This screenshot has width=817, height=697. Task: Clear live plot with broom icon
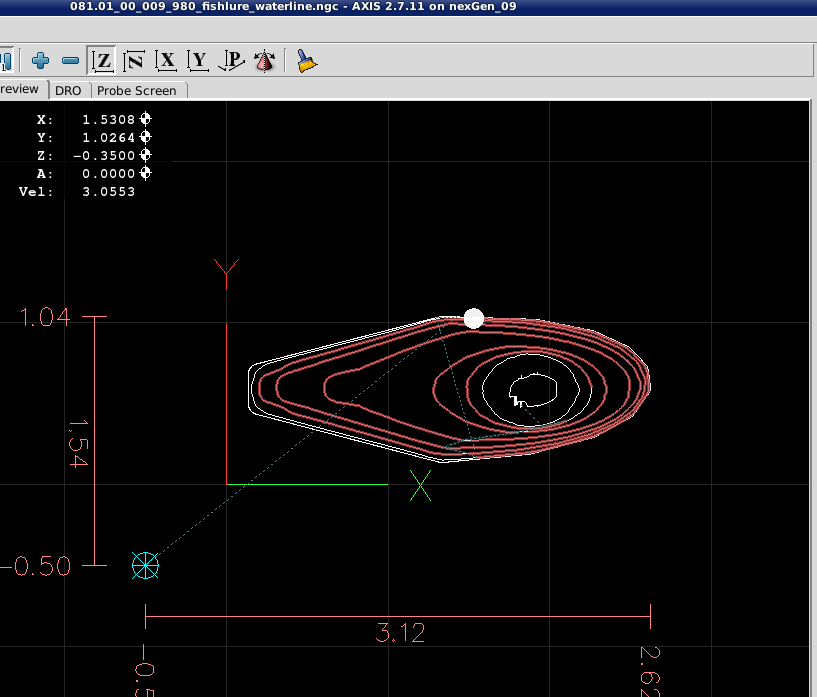307,61
